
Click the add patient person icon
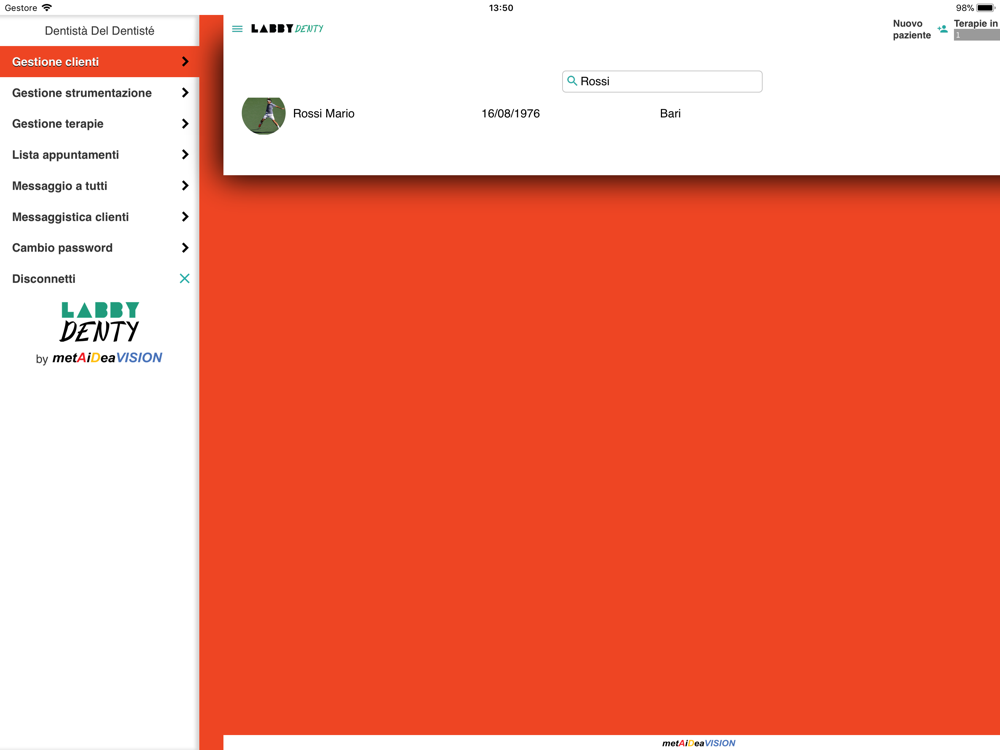click(x=943, y=29)
